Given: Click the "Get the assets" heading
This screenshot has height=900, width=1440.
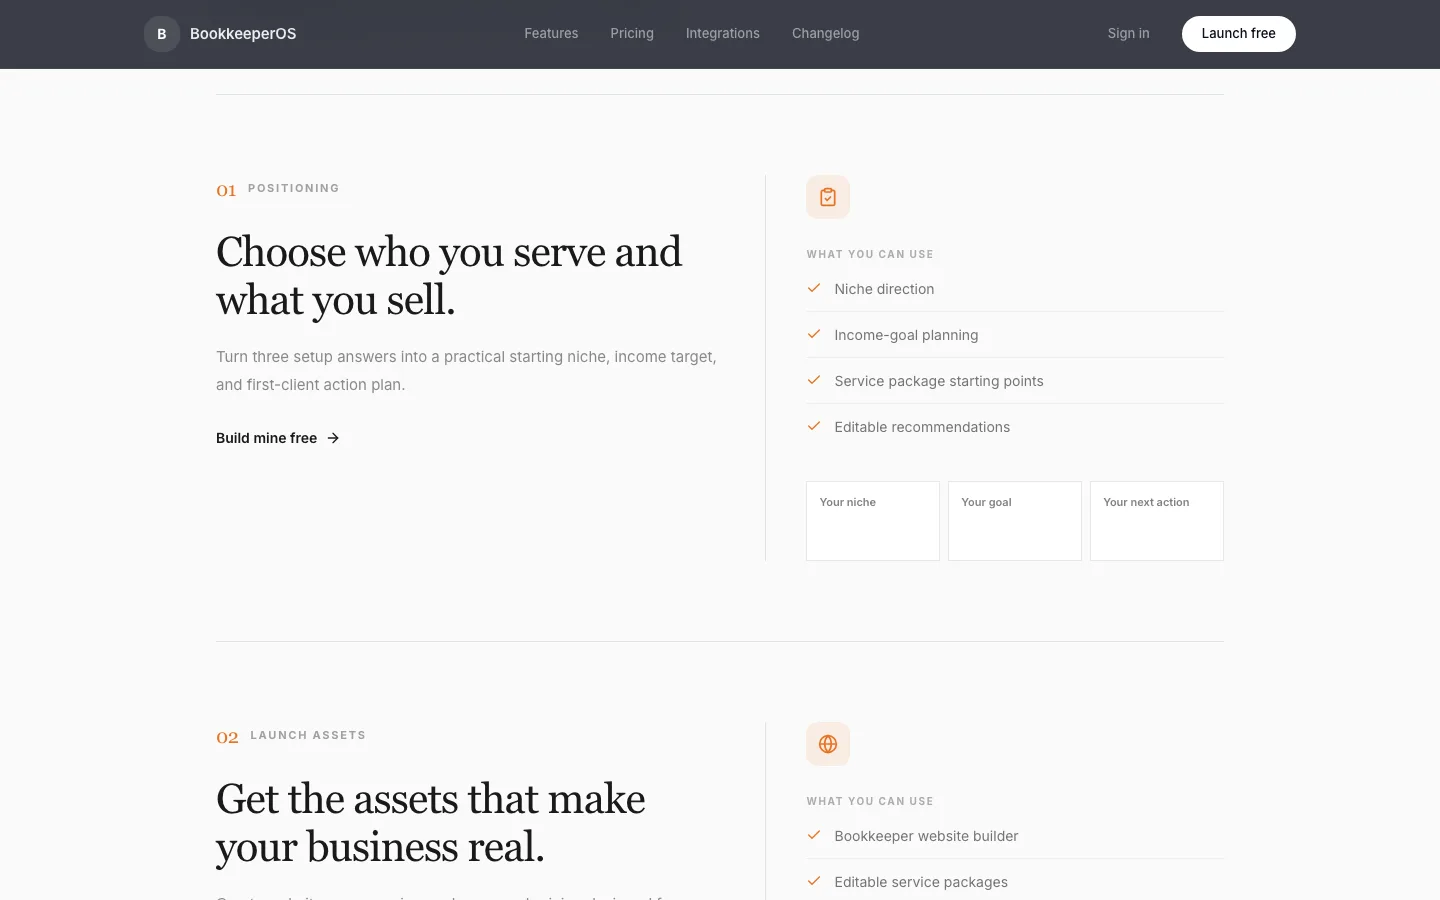Looking at the screenshot, I should pyautogui.click(x=431, y=823).
